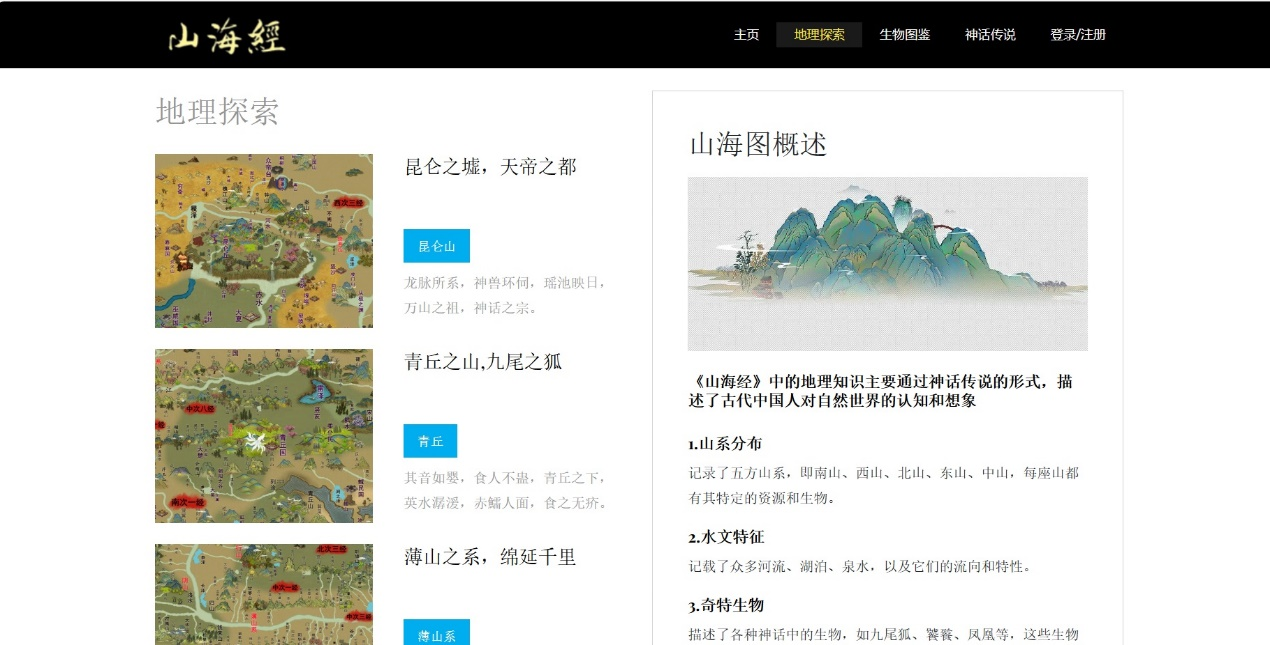Viewport: 1270px width, 645px height.
Task: Click the 山海經 calligraphy logo
Action: click(x=226, y=36)
